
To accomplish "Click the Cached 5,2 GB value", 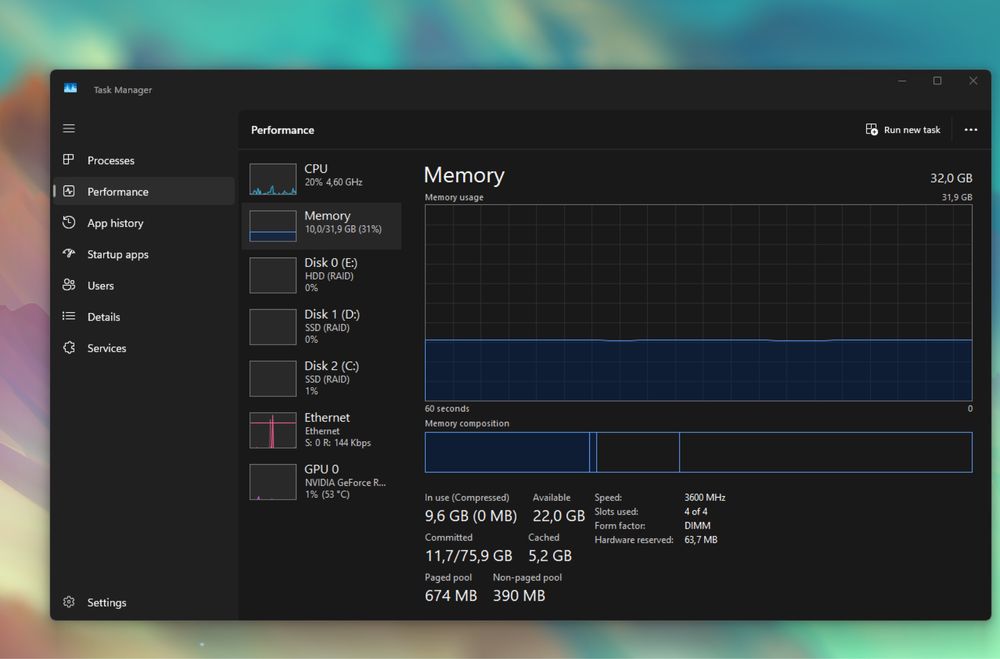I will (550, 556).
